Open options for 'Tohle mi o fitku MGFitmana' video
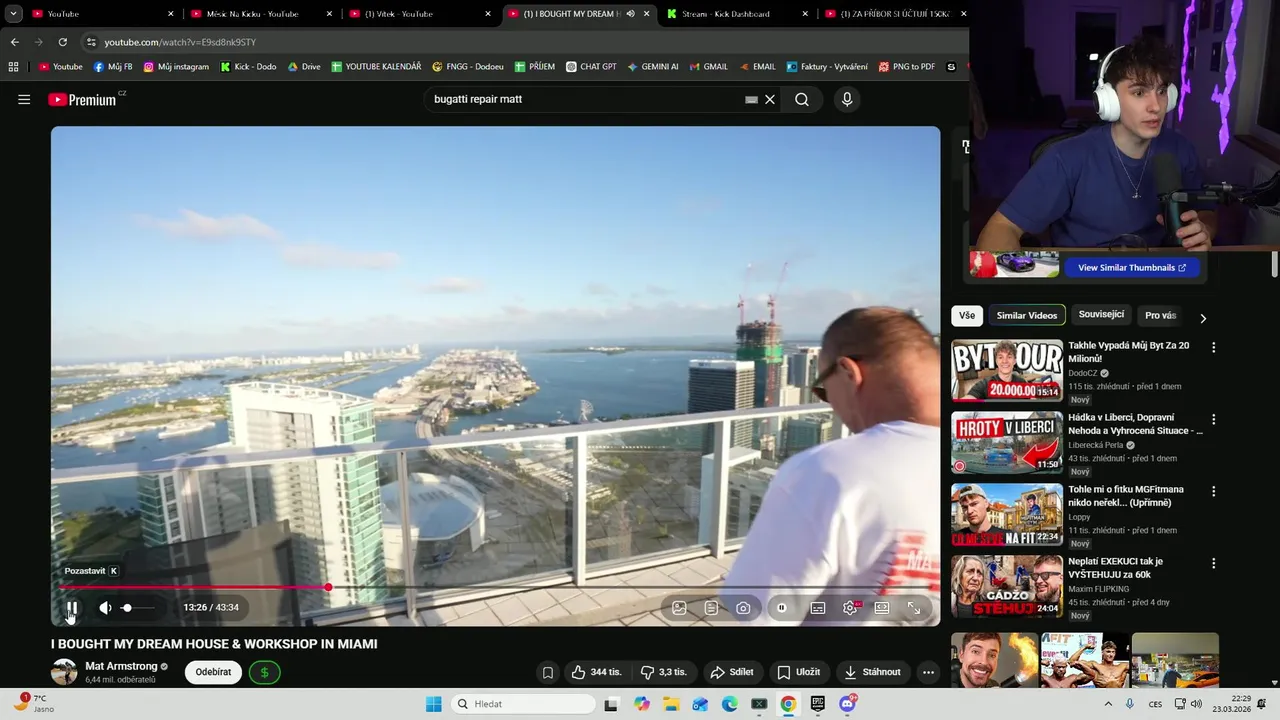The width and height of the screenshot is (1280, 720). [1213, 491]
